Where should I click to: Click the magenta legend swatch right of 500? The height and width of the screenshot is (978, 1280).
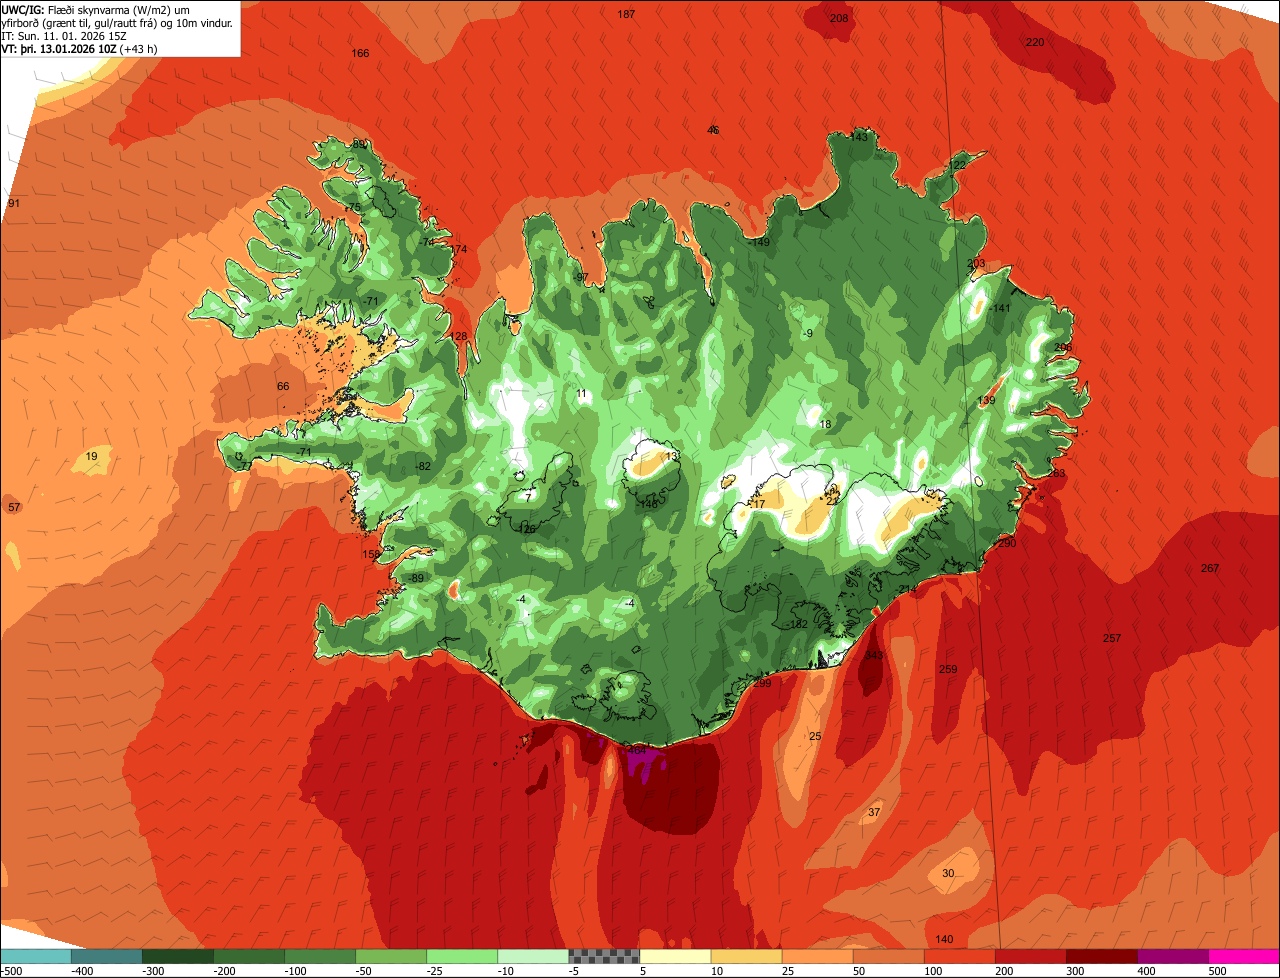(1243, 956)
